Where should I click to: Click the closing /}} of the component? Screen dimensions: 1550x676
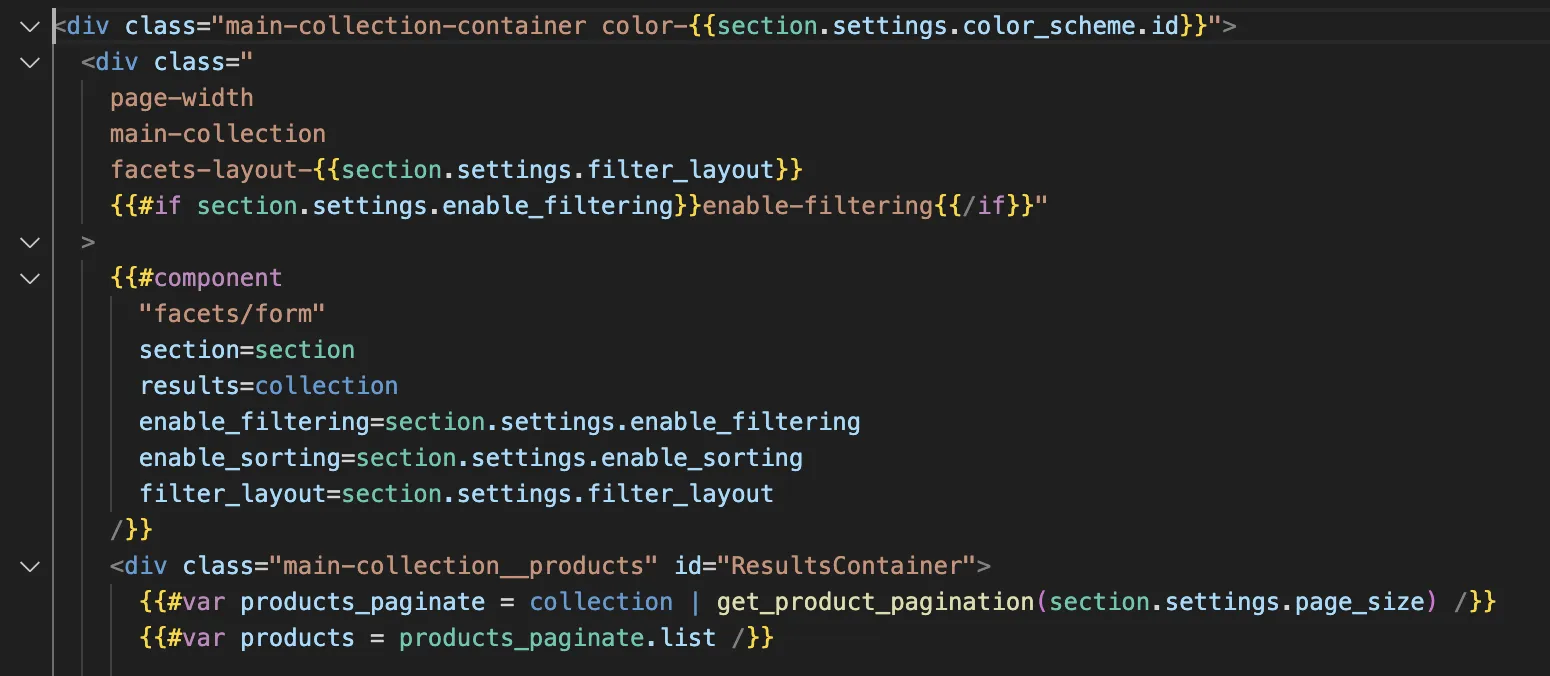point(131,530)
